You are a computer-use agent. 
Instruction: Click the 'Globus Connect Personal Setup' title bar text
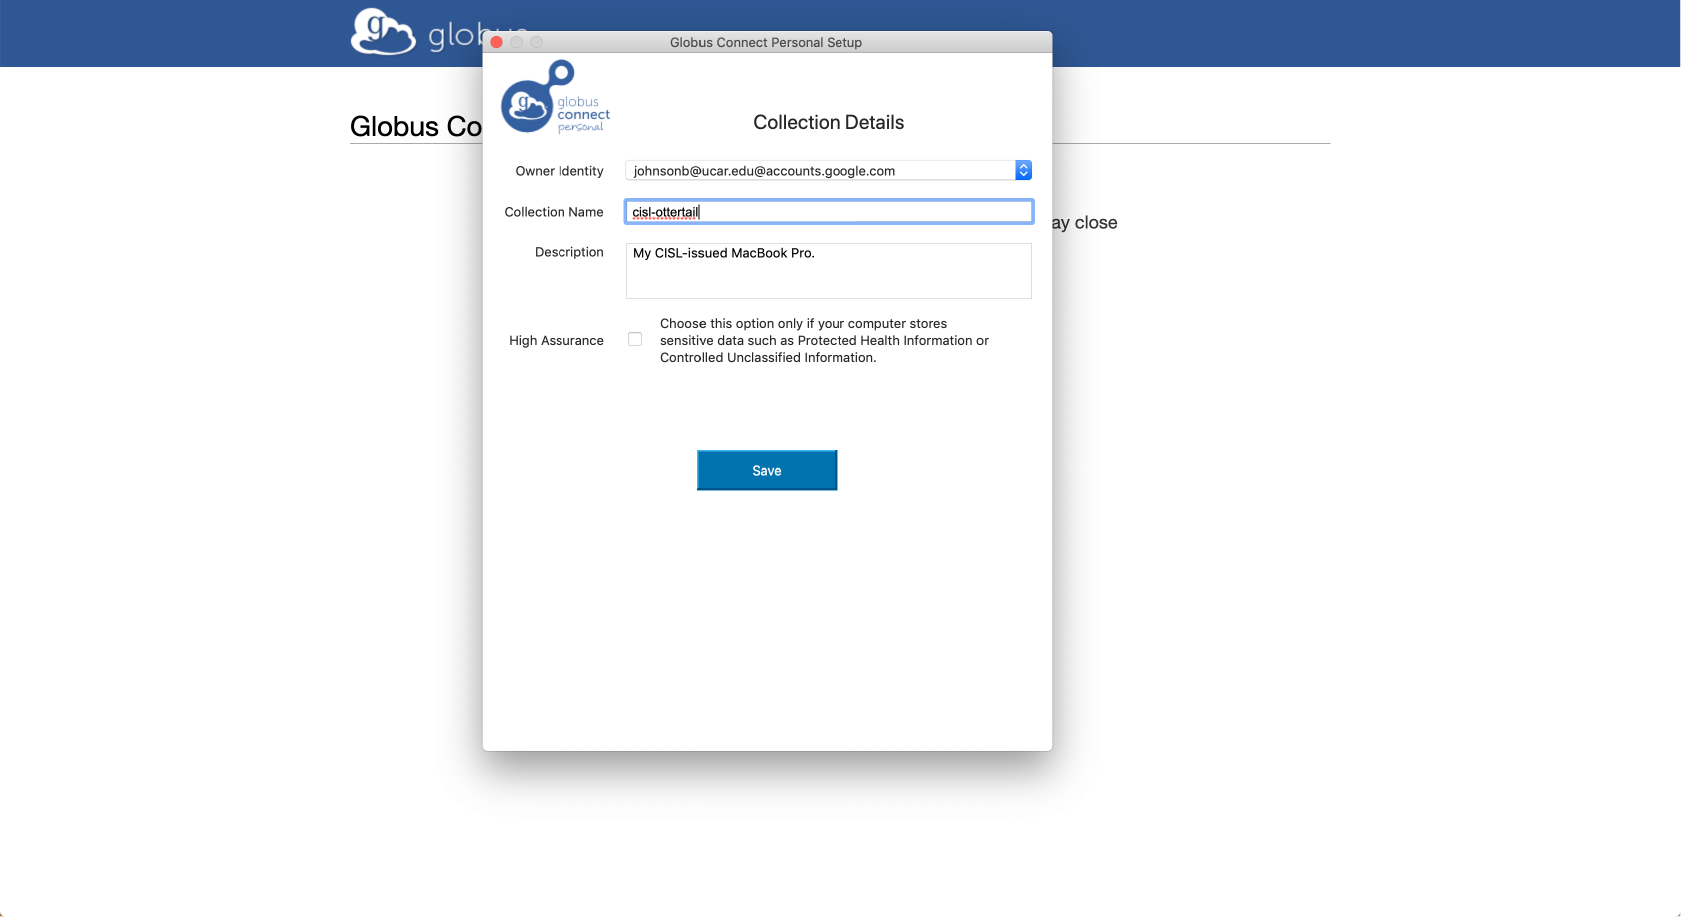(765, 42)
